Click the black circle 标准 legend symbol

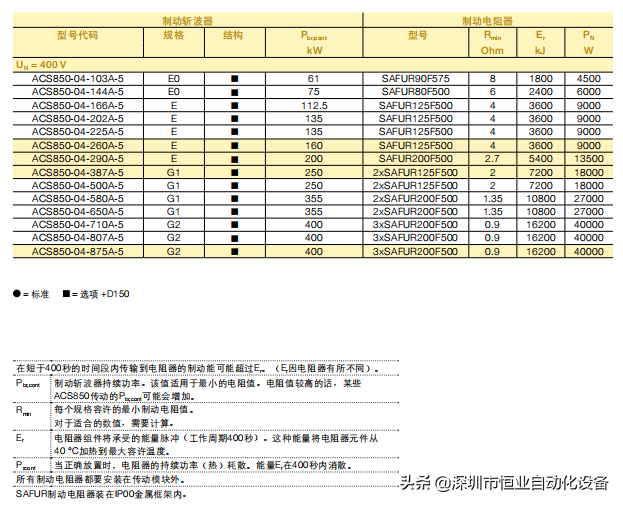16,294
